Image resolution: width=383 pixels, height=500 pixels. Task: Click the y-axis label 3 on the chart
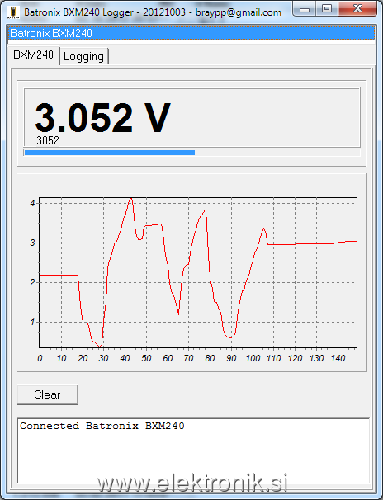33,243
